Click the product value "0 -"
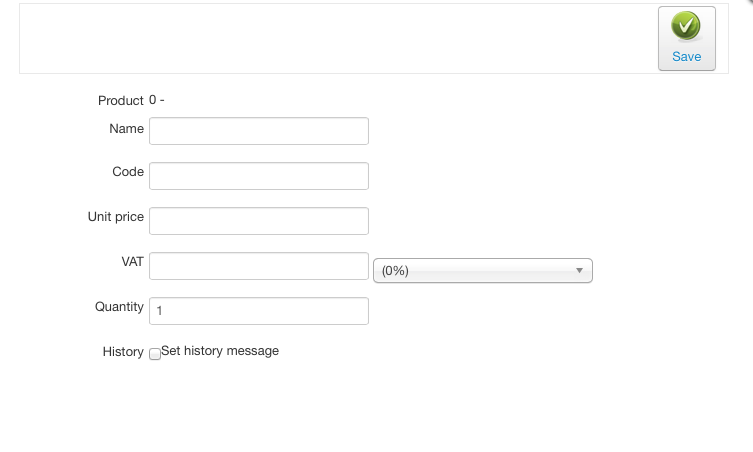 coord(157,100)
